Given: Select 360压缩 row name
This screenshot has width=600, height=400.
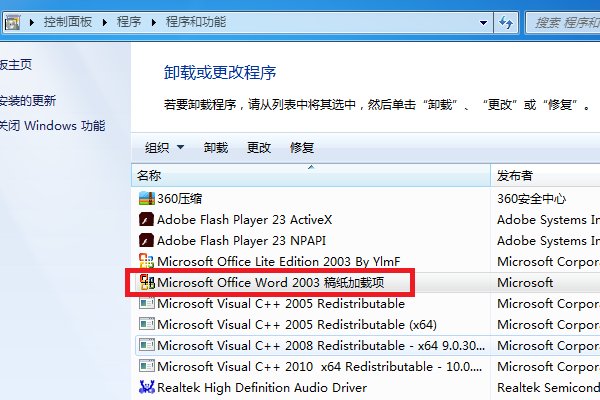Looking at the screenshot, I should pyautogui.click(x=179, y=199).
